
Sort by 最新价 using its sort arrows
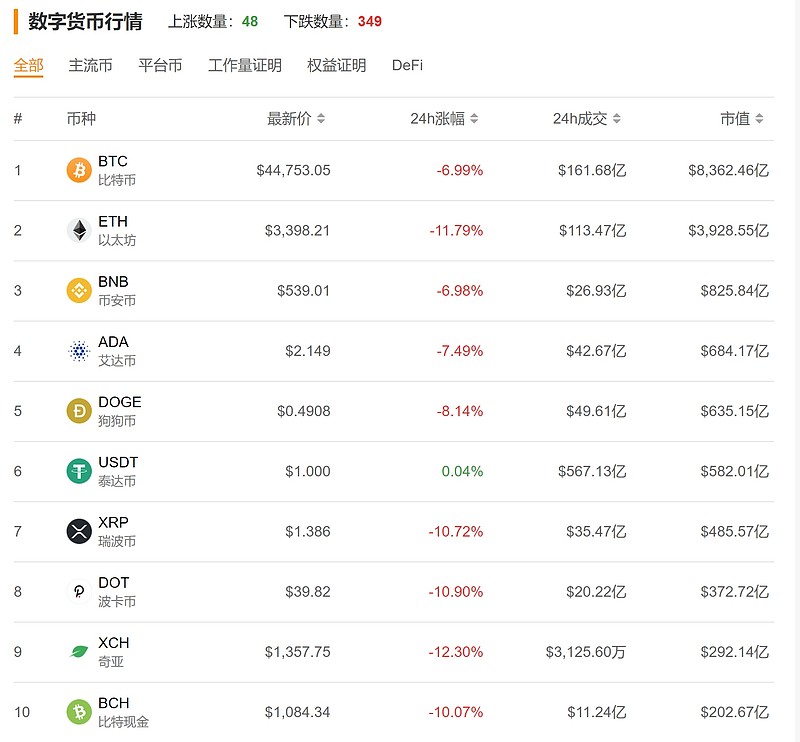(321, 119)
